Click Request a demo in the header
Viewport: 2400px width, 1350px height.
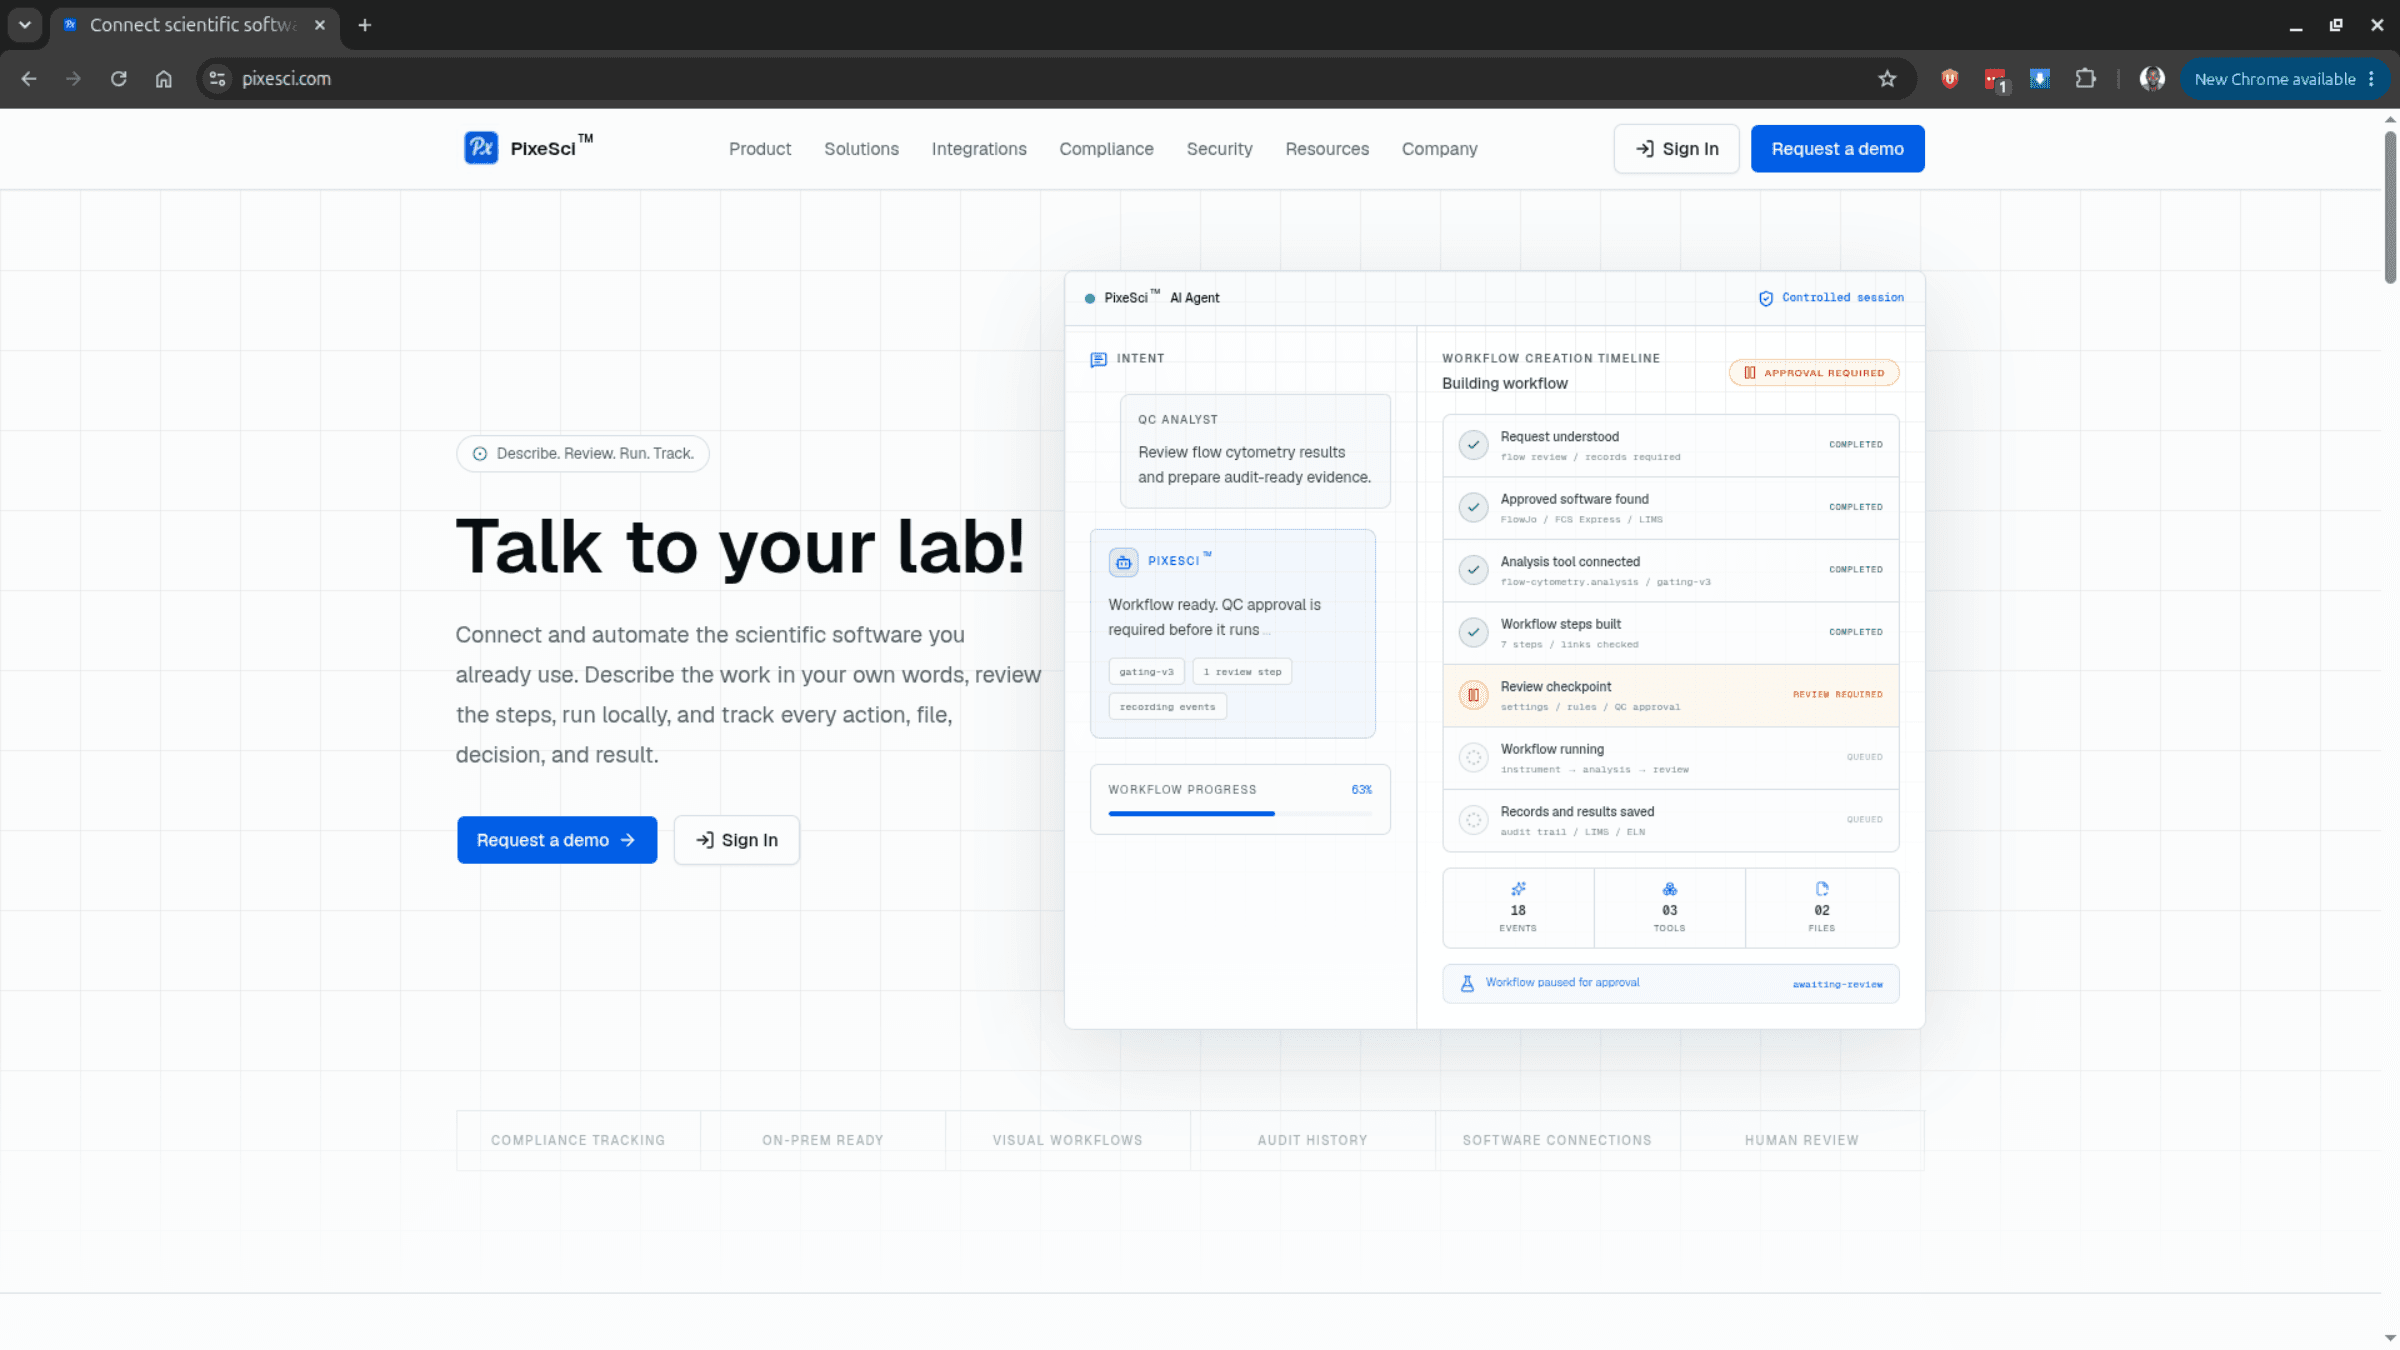pyautogui.click(x=1837, y=149)
